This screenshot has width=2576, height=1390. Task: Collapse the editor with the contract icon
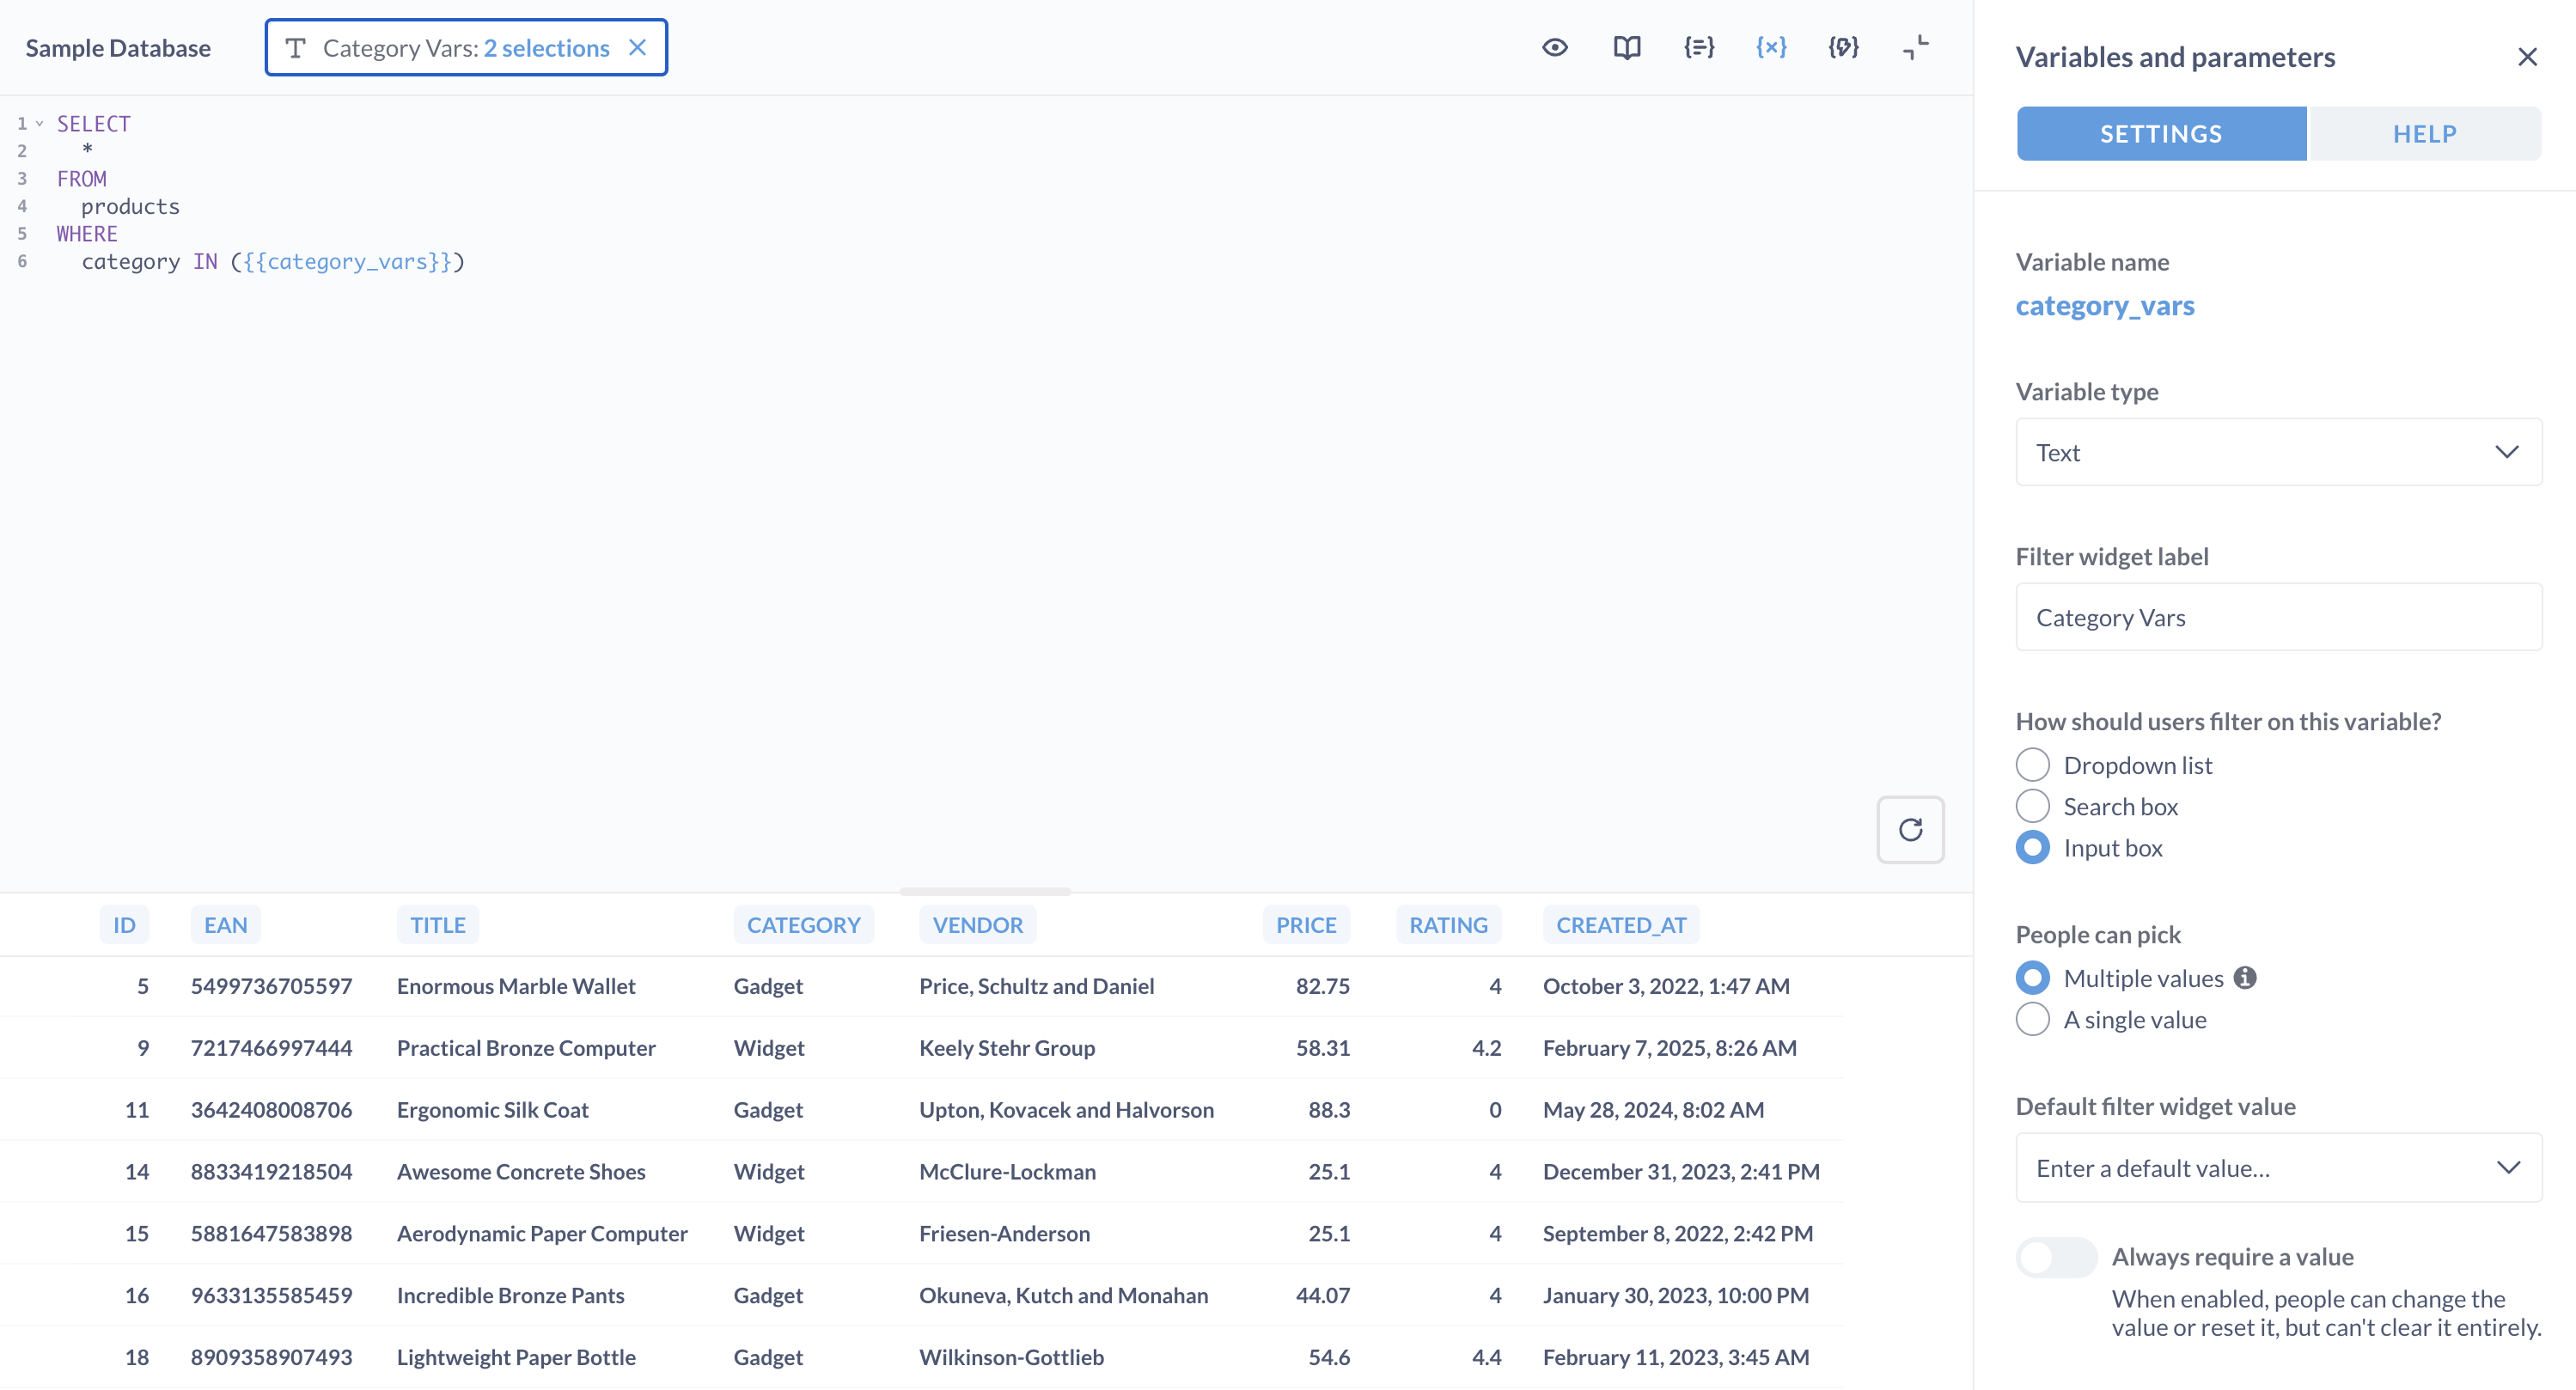[x=1914, y=47]
